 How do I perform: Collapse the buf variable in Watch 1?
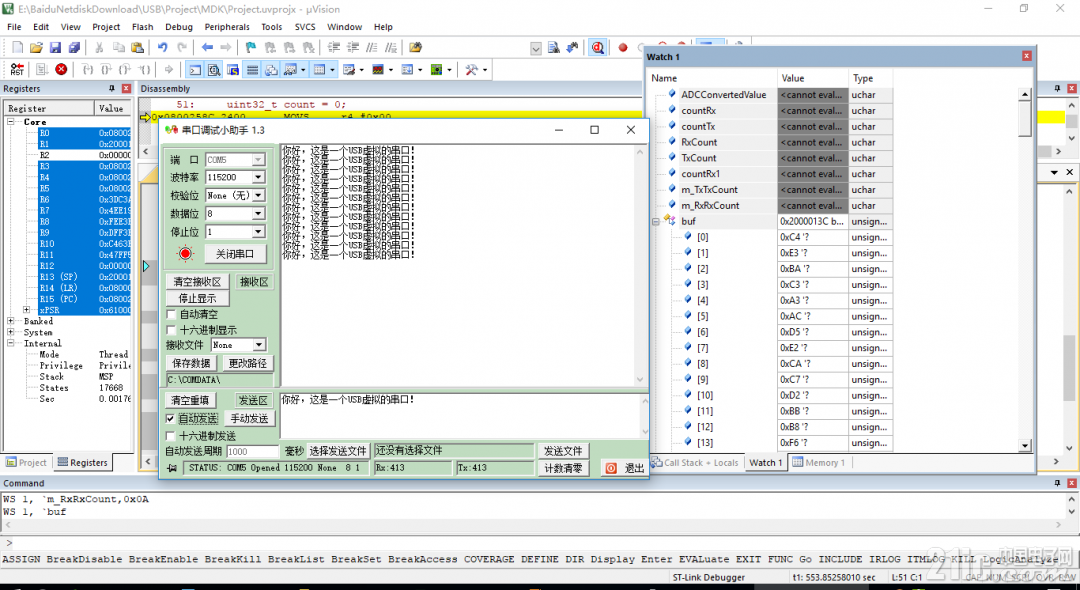pyautogui.click(x=656, y=222)
